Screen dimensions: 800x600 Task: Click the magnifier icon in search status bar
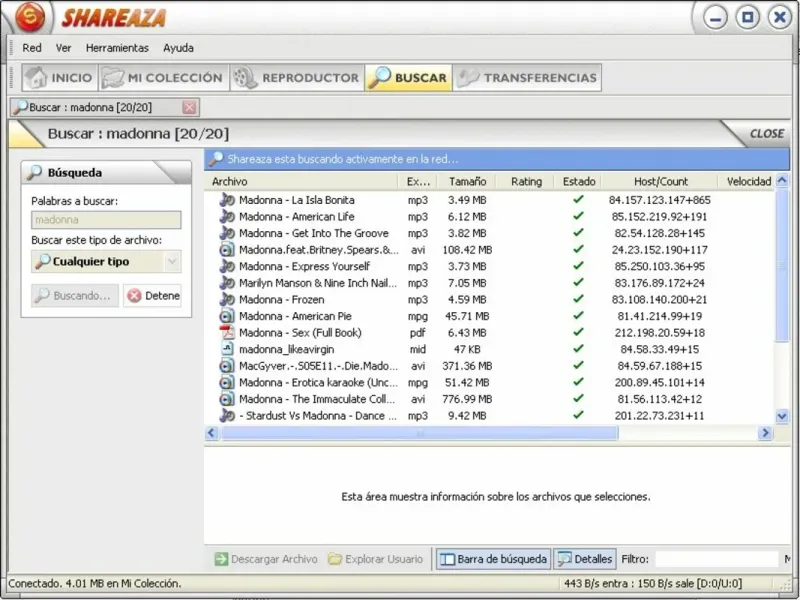click(x=216, y=159)
